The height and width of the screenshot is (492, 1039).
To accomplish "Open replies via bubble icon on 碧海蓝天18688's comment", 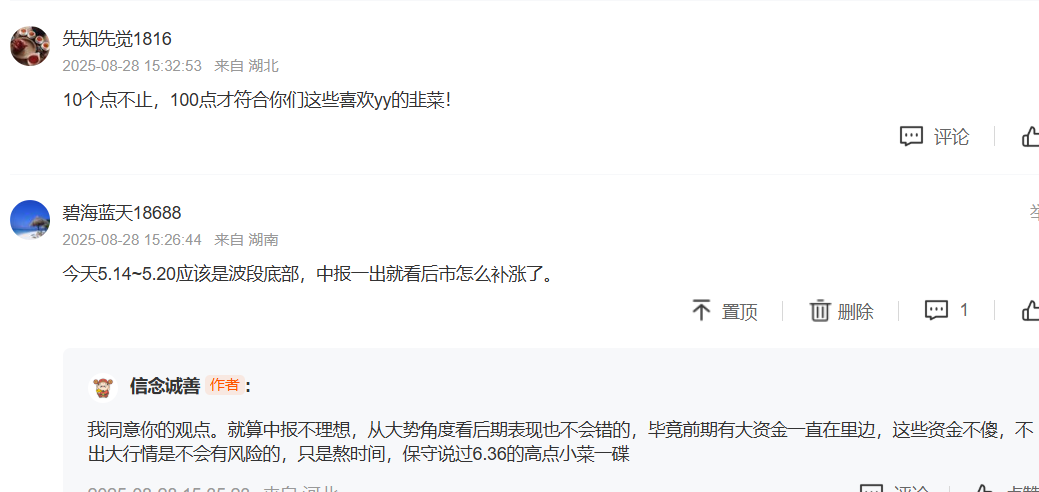I will point(936,310).
